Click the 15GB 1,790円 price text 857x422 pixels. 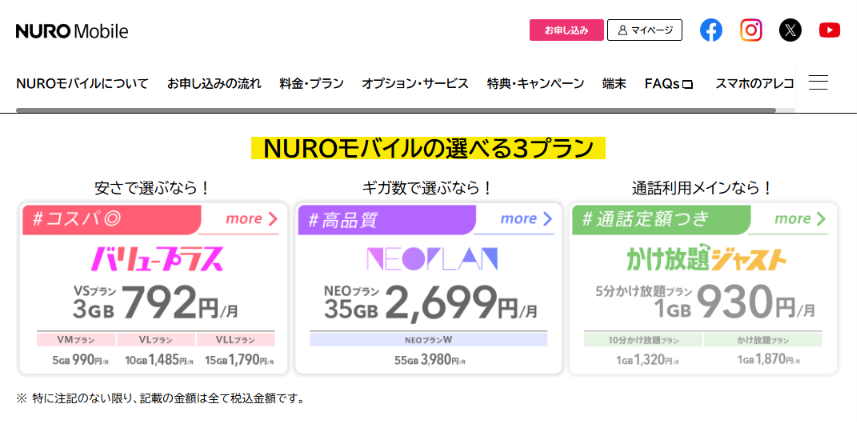click(x=239, y=360)
